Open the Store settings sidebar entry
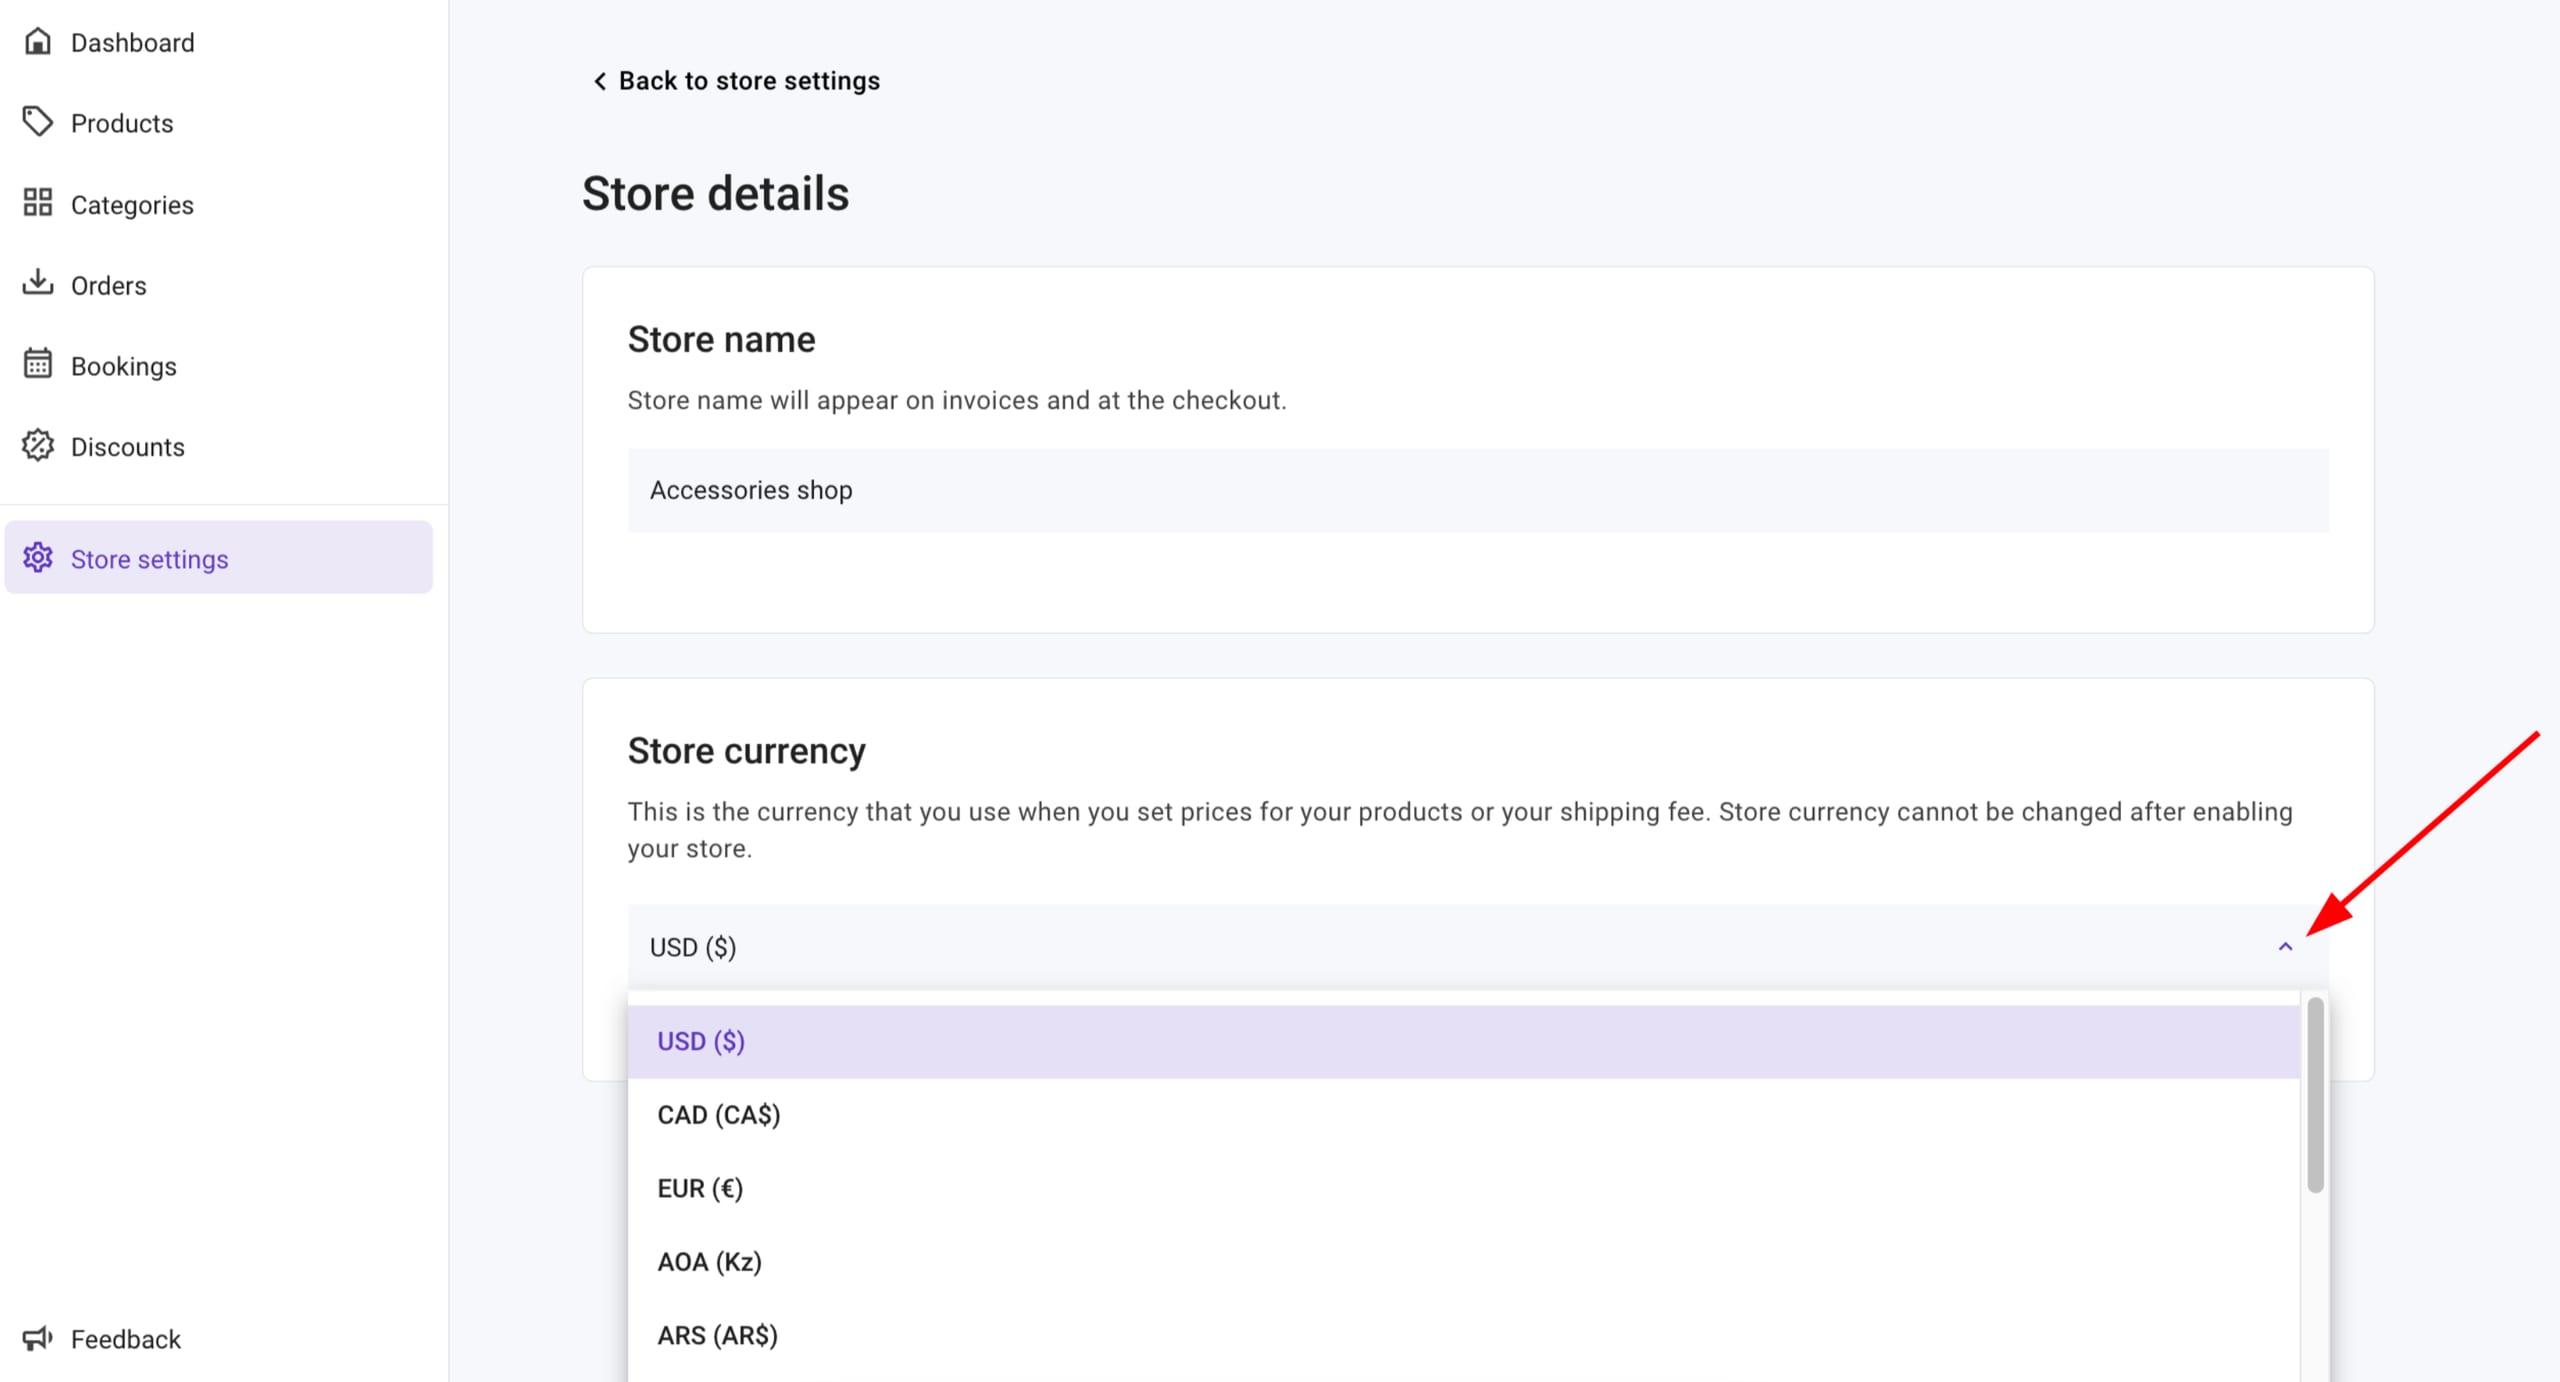The width and height of the screenshot is (2560, 1382). (150, 558)
